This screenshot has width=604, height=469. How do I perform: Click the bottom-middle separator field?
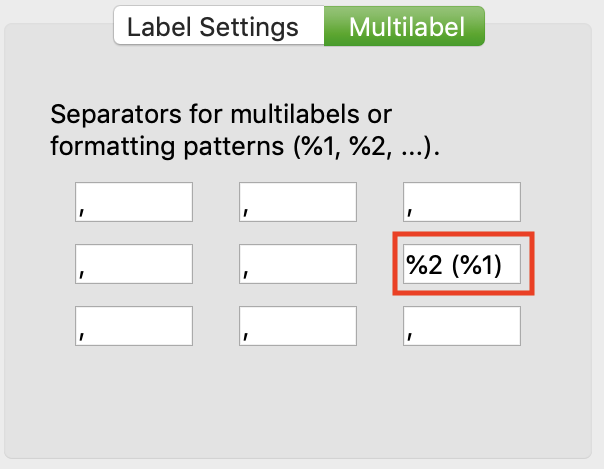pyautogui.click(x=298, y=326)
